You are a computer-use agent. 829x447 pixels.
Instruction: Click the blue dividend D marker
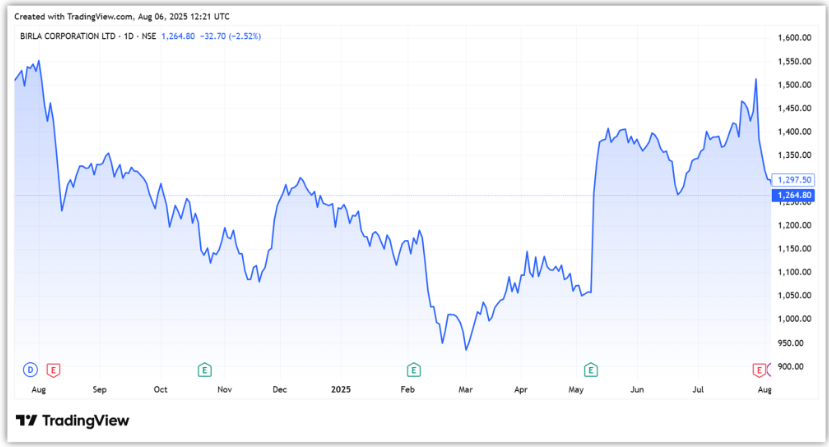coord(30,370)
